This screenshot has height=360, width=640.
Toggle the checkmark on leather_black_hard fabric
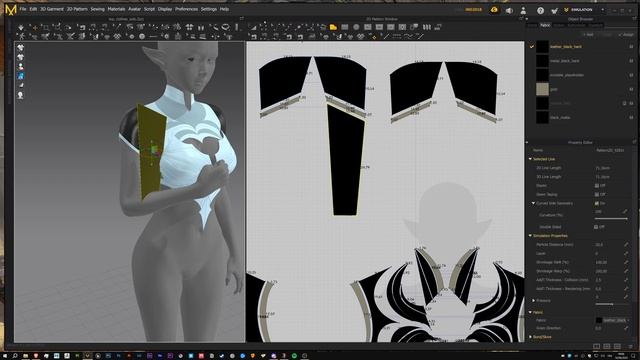pyautogui.click(x=531, y=47)
